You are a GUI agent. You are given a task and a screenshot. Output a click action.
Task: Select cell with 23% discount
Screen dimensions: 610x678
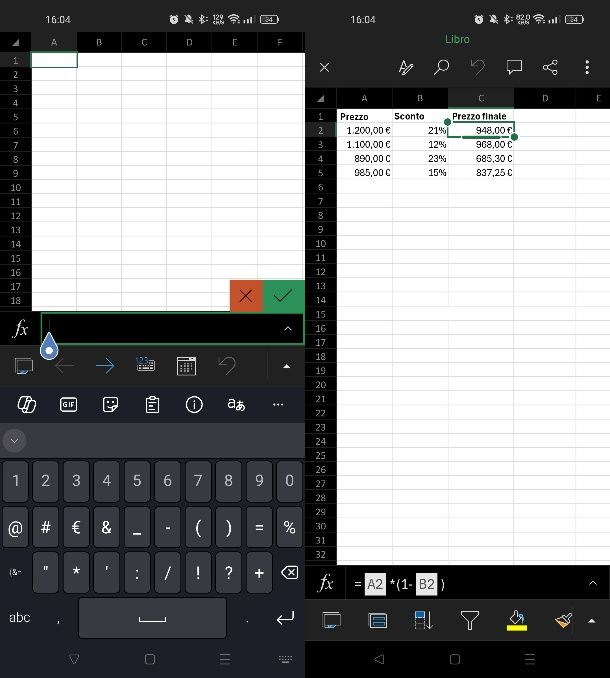420,158
